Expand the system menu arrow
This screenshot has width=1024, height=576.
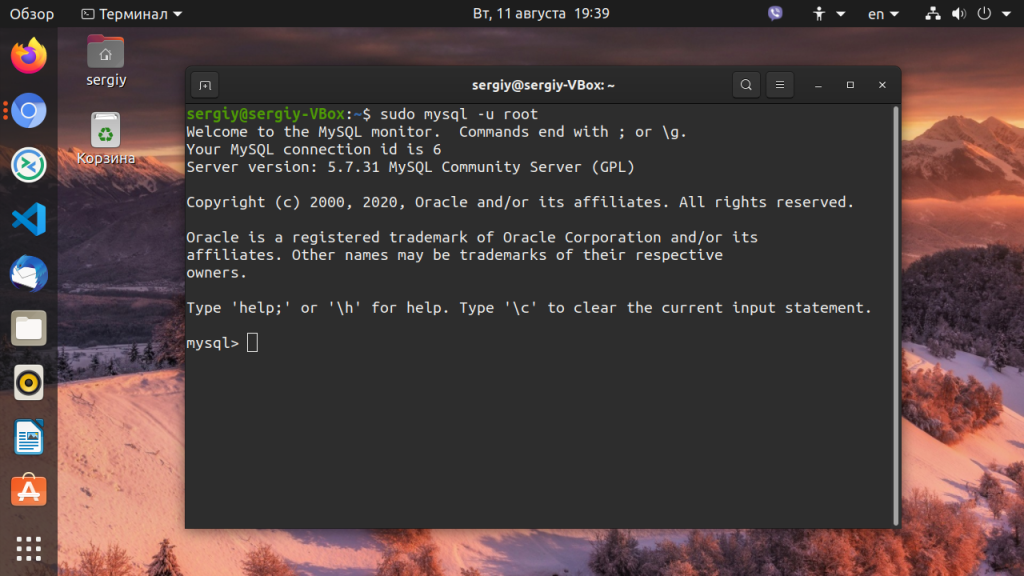tap(1006, 14)
